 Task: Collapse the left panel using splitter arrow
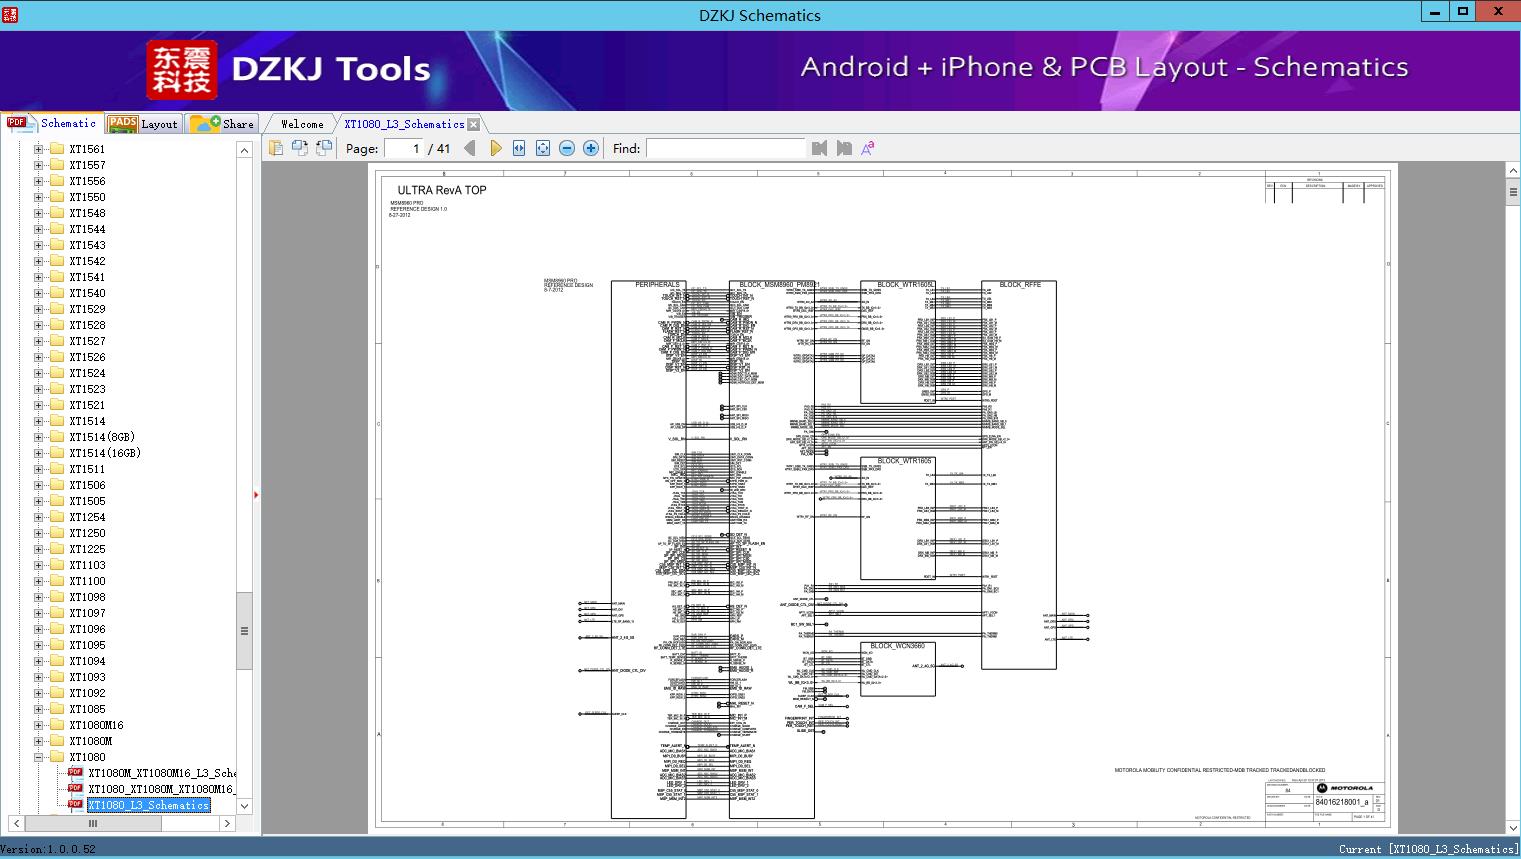click(256, 494)
